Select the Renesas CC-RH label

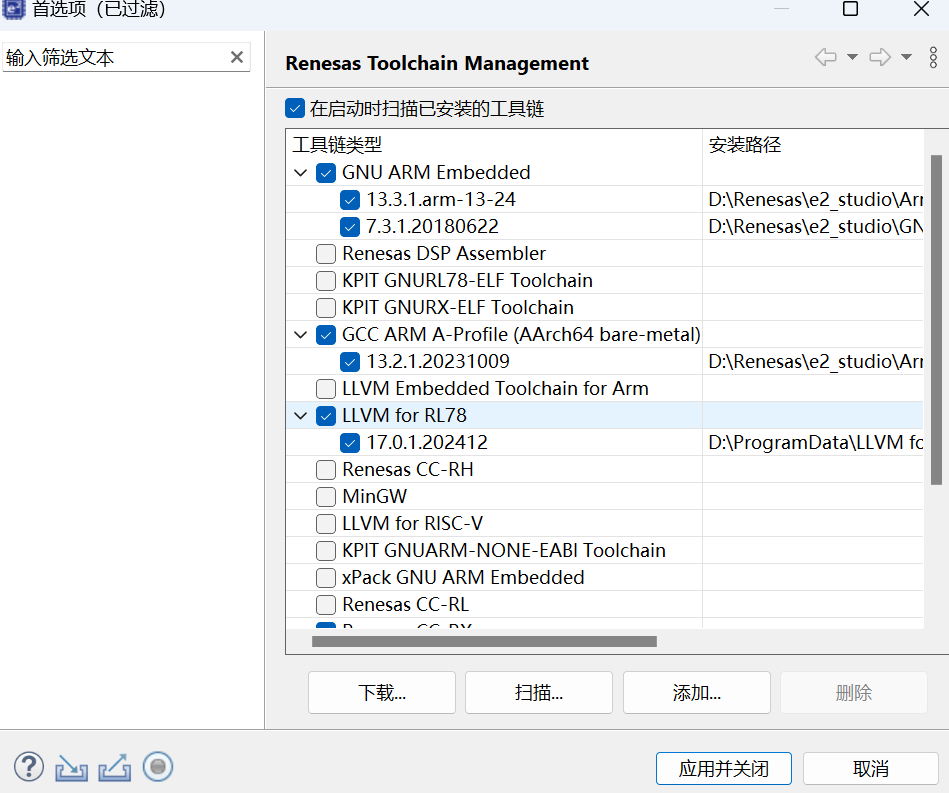click(x=408, y=470)
